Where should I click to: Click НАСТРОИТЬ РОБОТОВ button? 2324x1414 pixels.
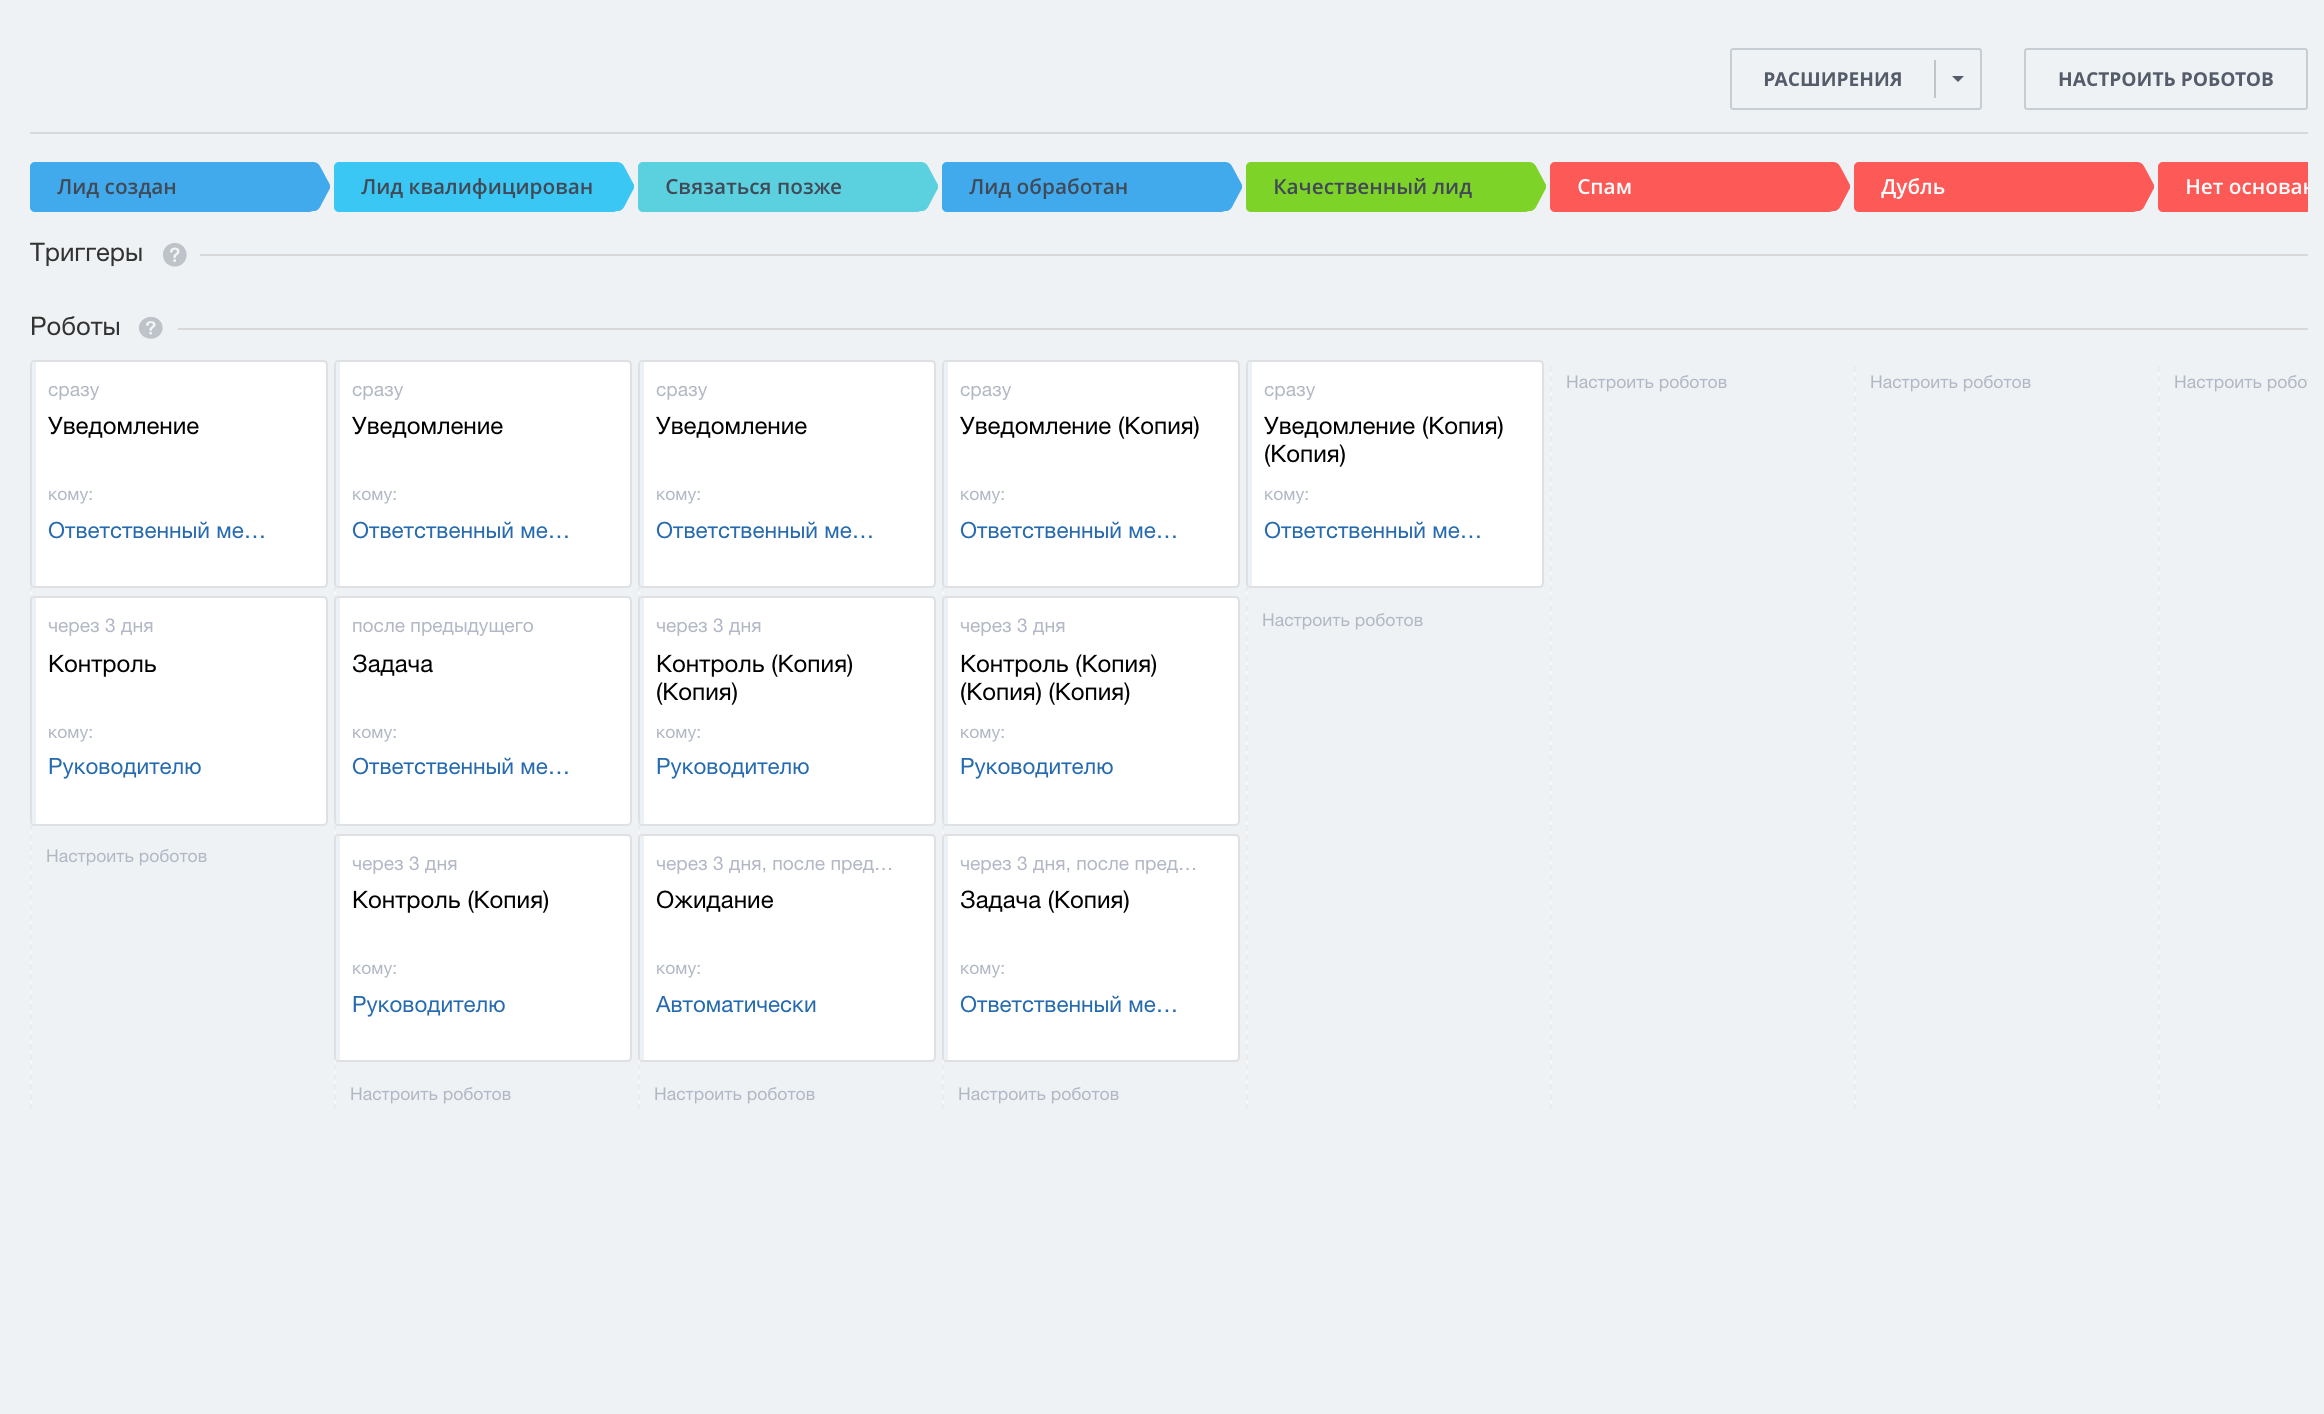[2164, 79]
